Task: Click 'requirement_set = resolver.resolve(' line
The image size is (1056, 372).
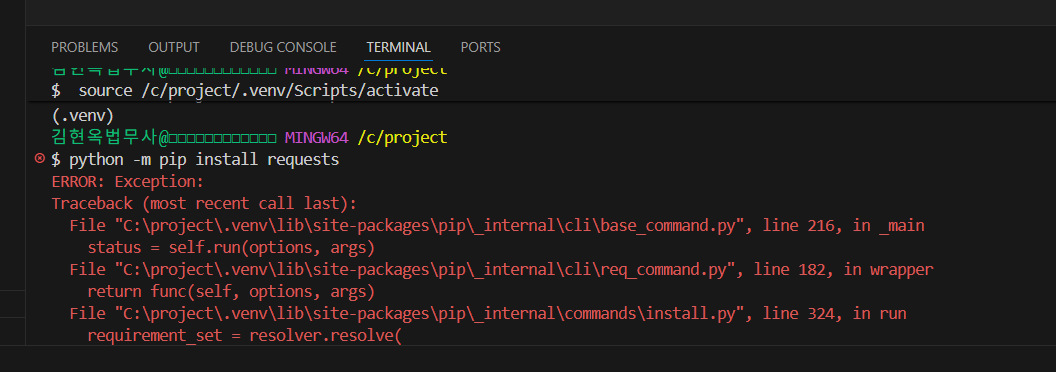Action: point(244,336)
